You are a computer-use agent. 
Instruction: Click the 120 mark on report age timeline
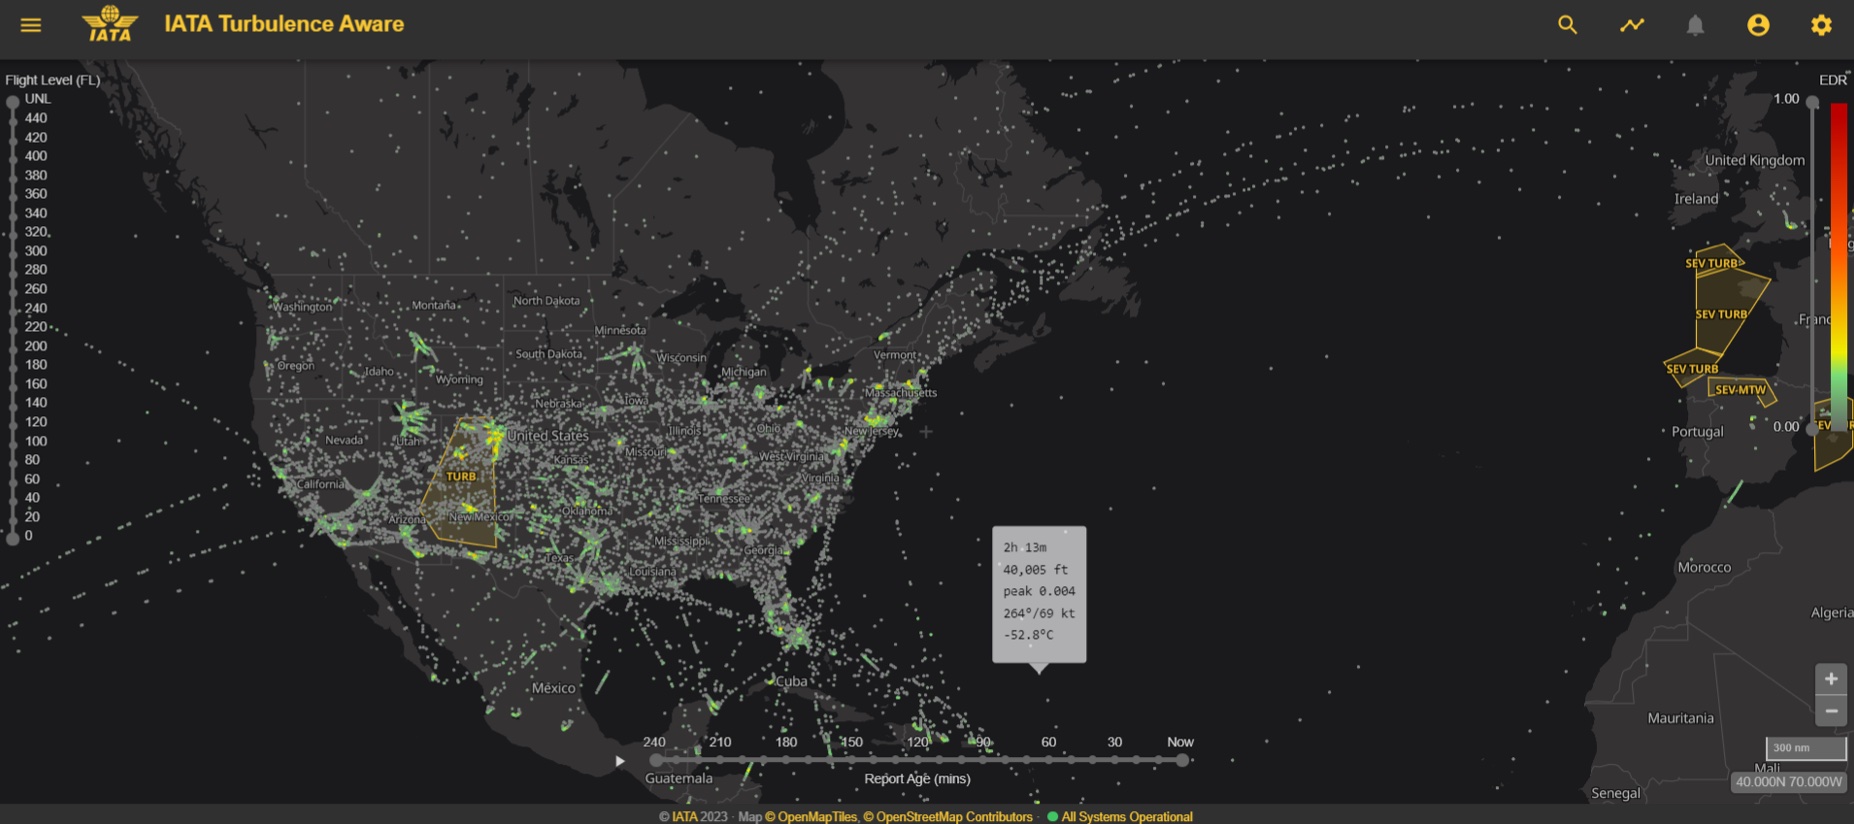[x=917, y=742]
